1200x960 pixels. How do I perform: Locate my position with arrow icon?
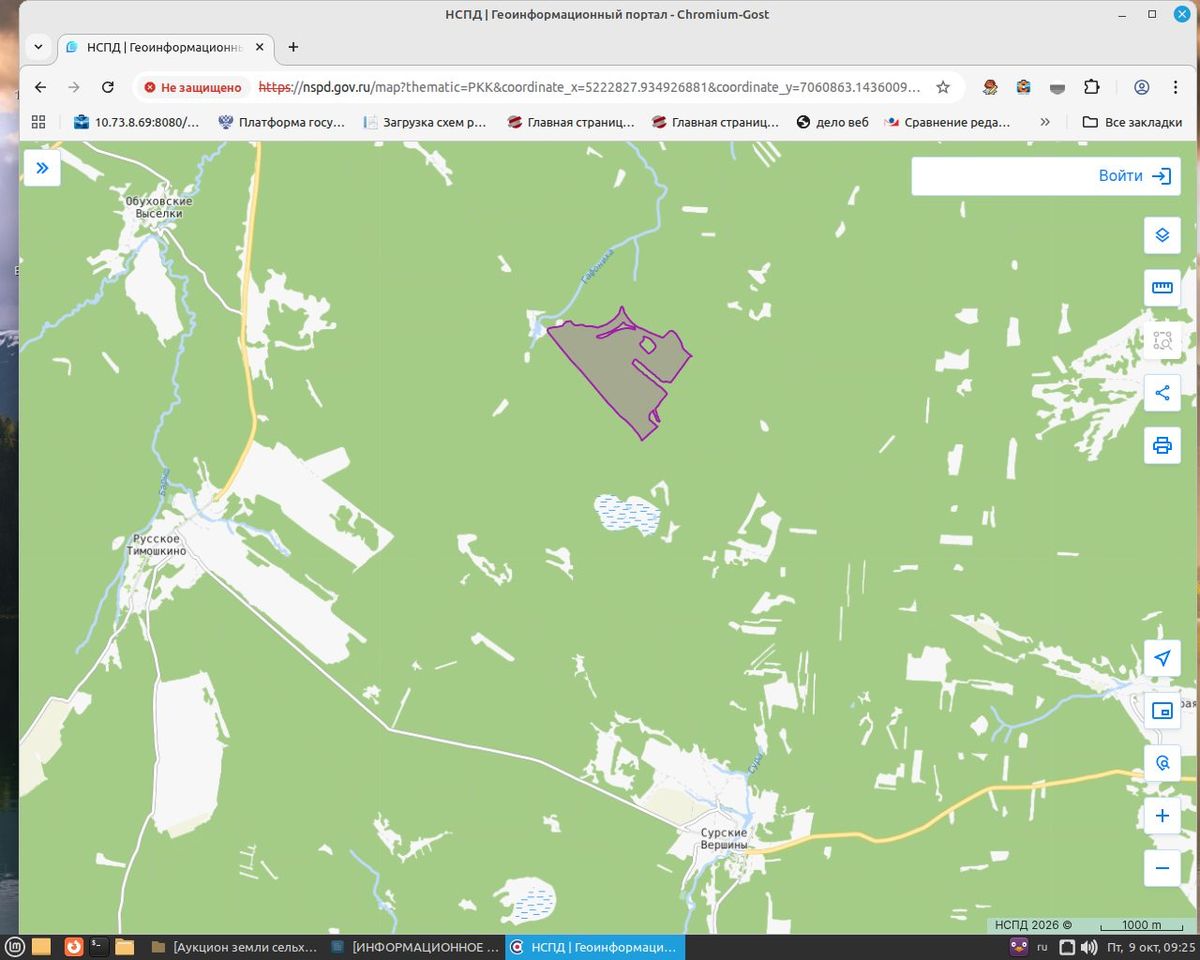pos(1162,658)
